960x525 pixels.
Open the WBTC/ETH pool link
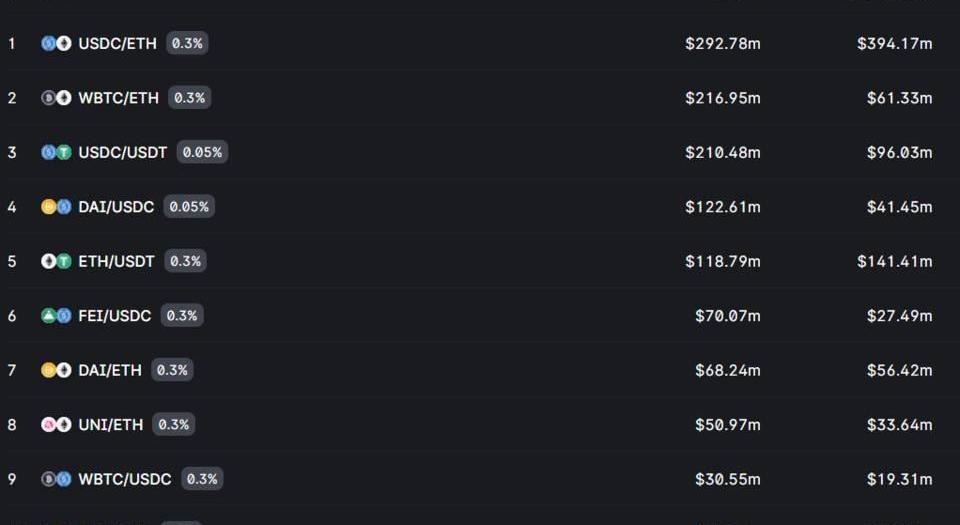(x=118, y=98)
